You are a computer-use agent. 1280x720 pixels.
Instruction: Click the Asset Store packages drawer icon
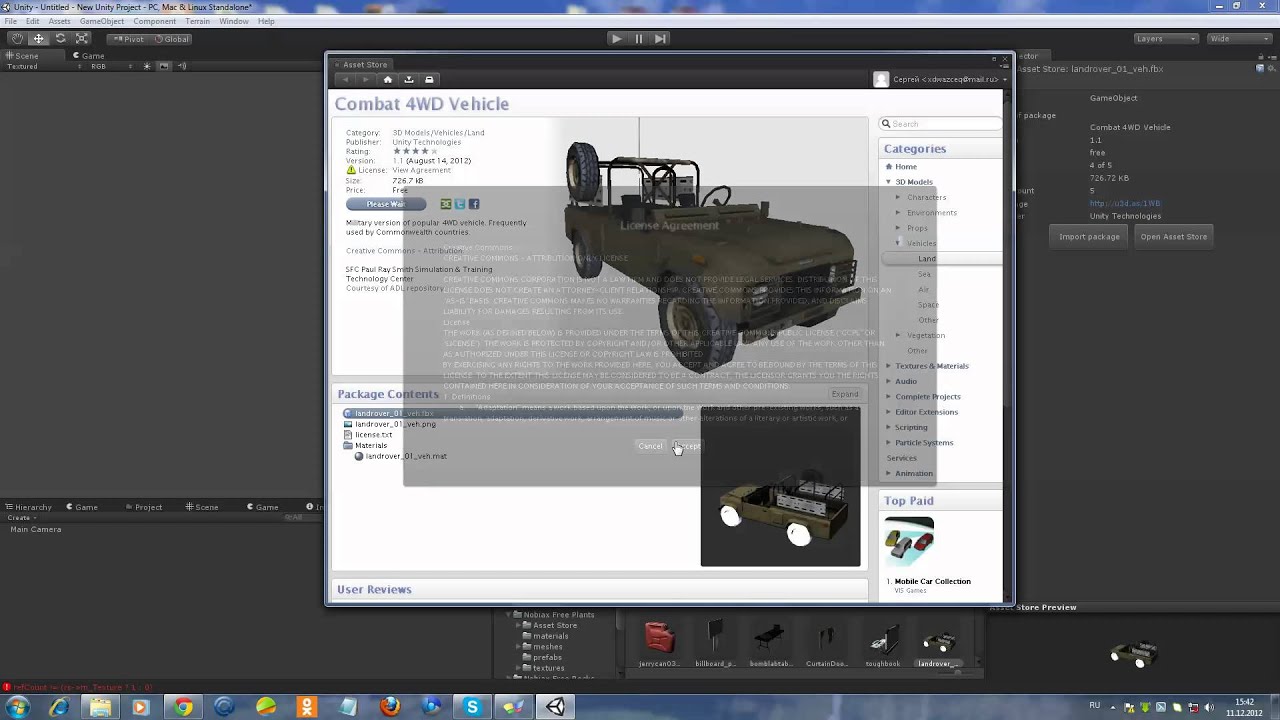pos(429,79)
